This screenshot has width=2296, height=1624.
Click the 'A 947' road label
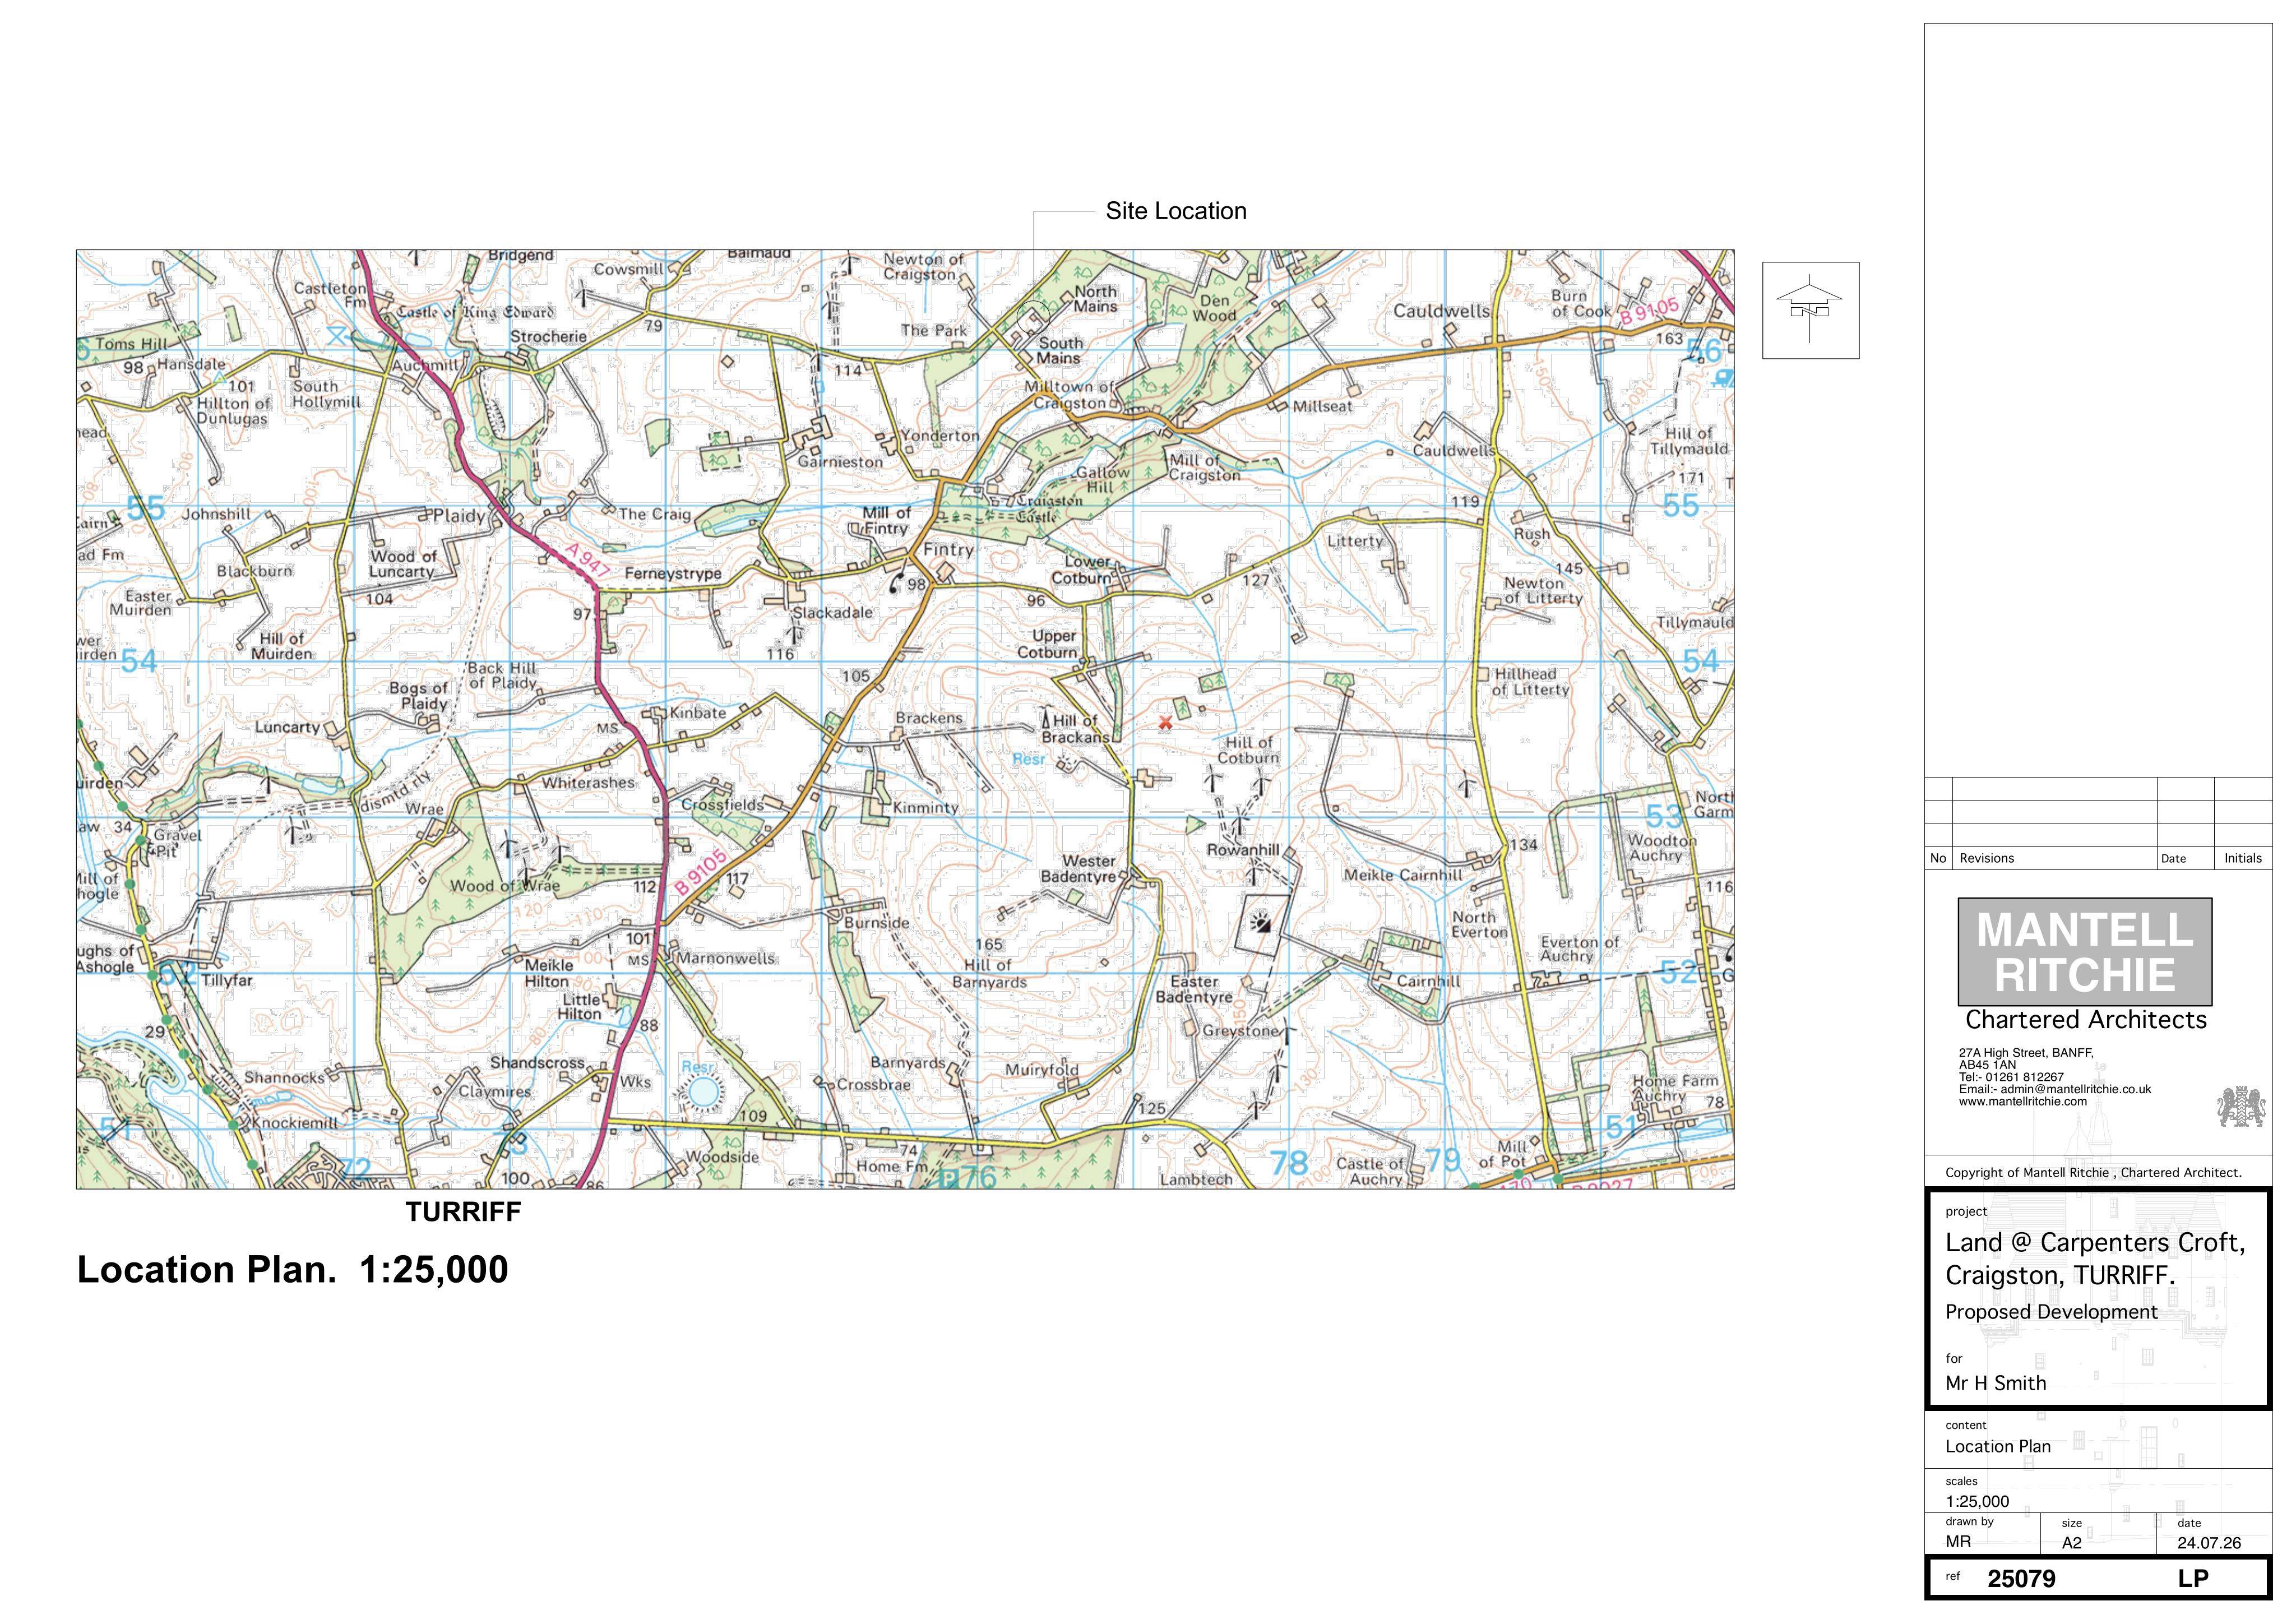(x=586, y=559)
